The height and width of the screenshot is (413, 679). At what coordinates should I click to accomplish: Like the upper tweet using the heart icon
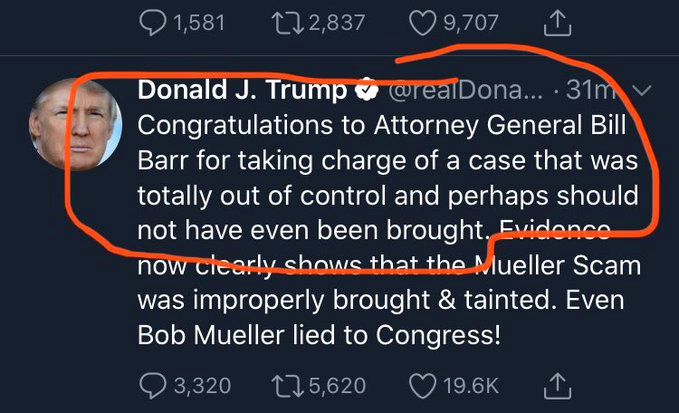click(x=422, y=22)
